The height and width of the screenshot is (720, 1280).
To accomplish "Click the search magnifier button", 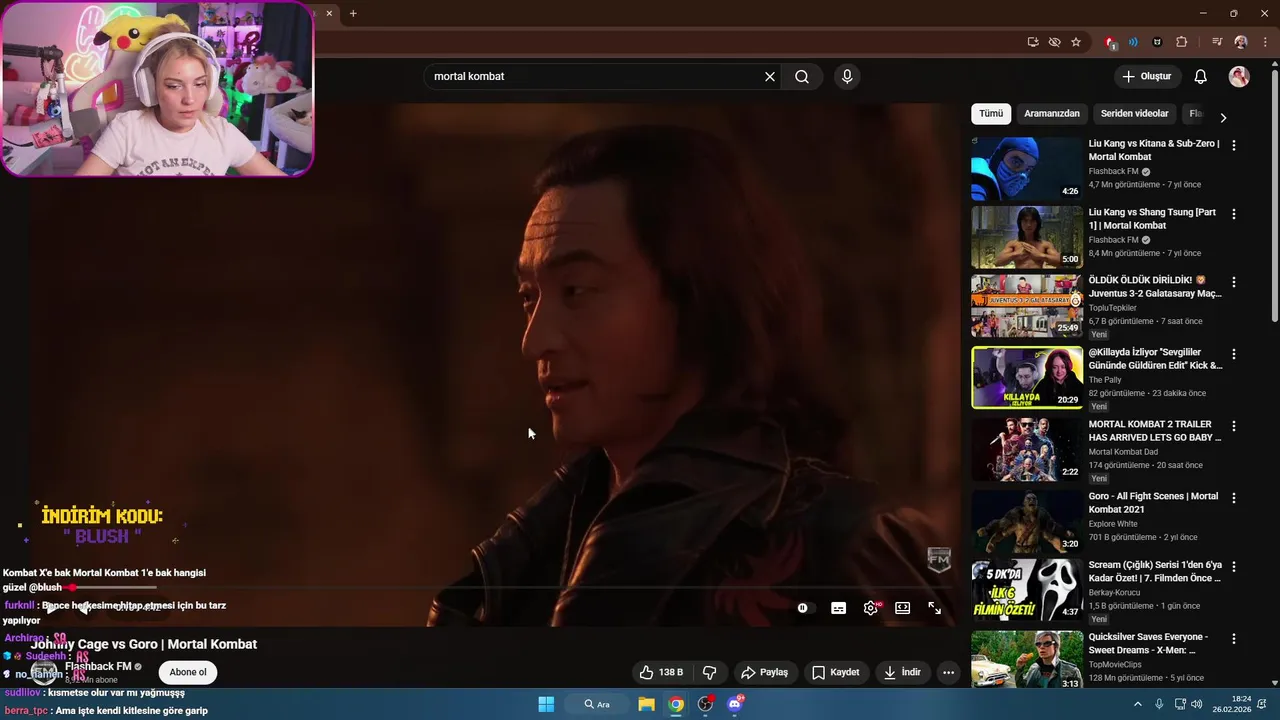I will coord(802,77).
